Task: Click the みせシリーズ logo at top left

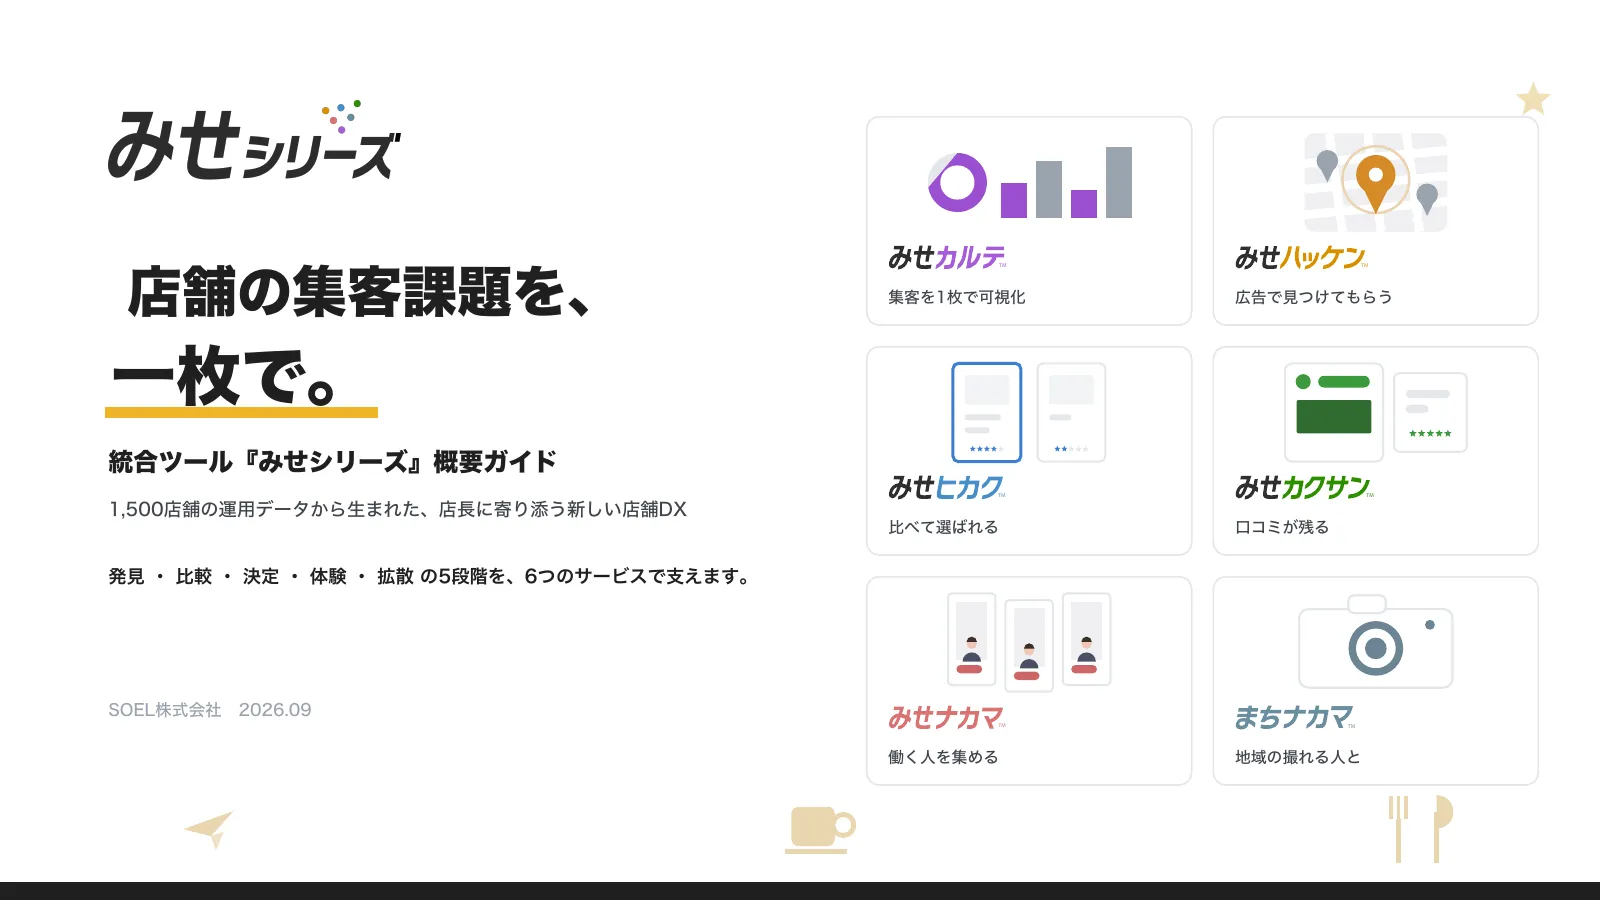Action: (x=254, y=141)
